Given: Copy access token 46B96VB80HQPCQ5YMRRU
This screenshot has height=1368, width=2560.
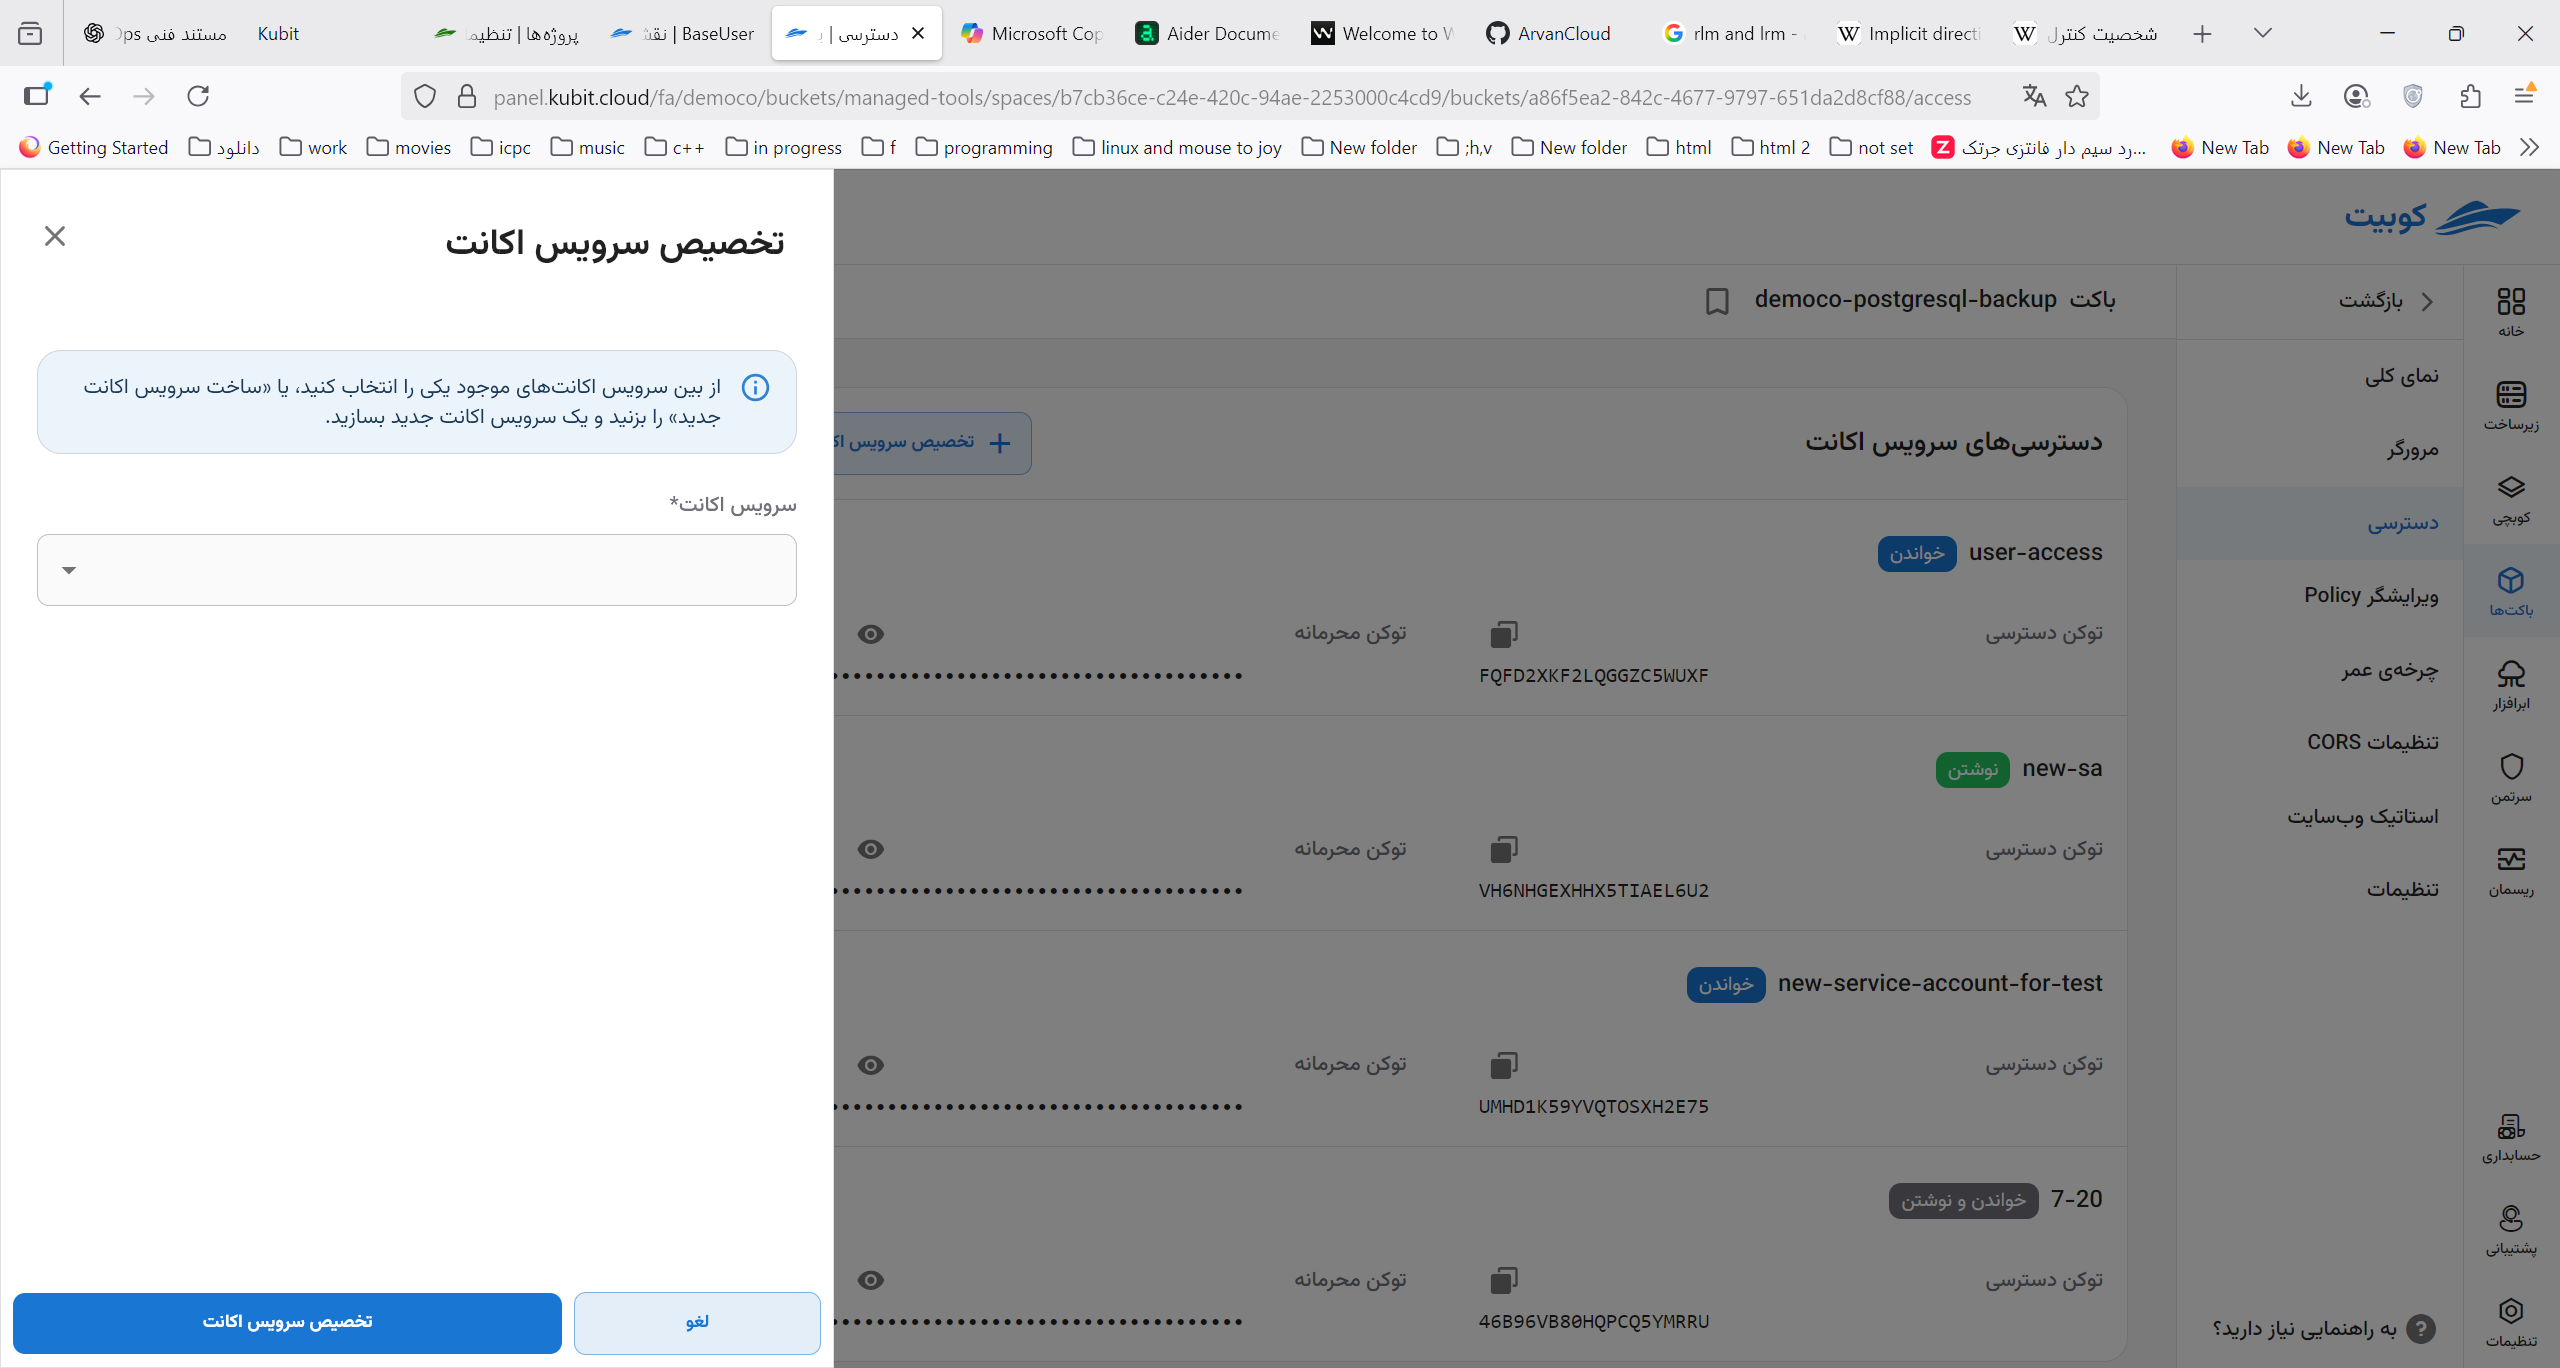Looking at the screenshot, I should (1504, 1280).
